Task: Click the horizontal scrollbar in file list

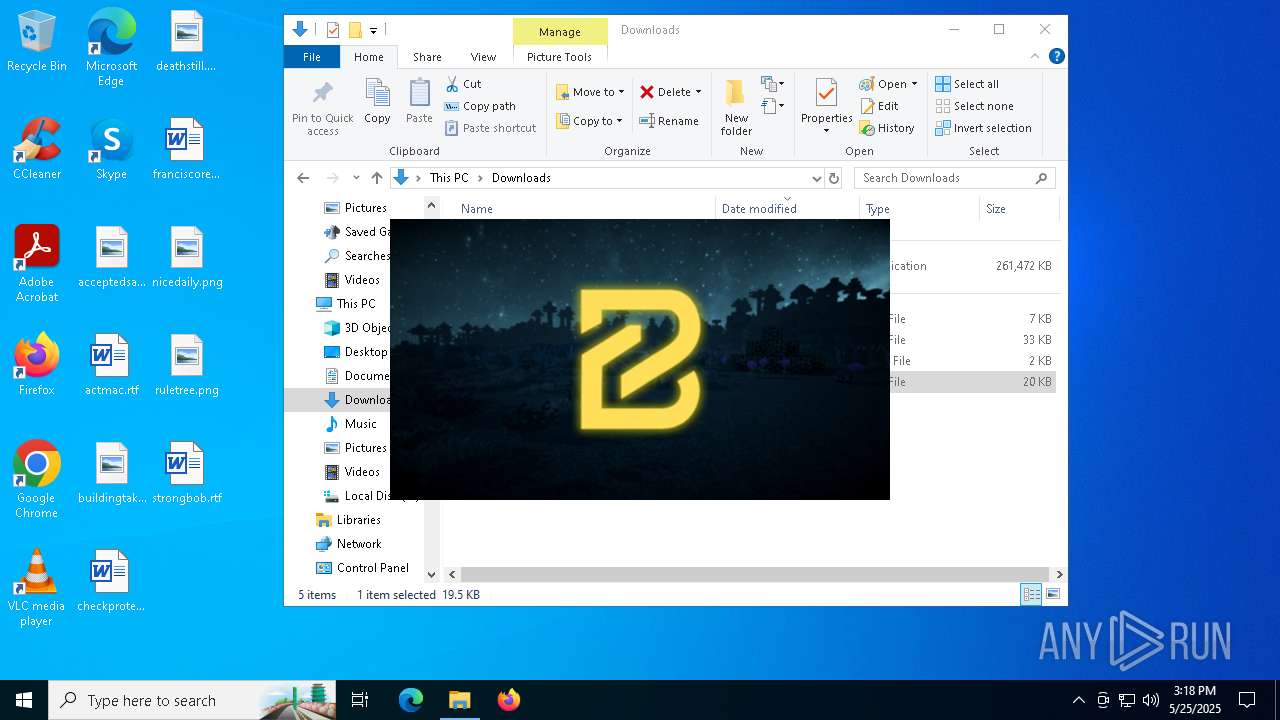Action: point(755,575)
